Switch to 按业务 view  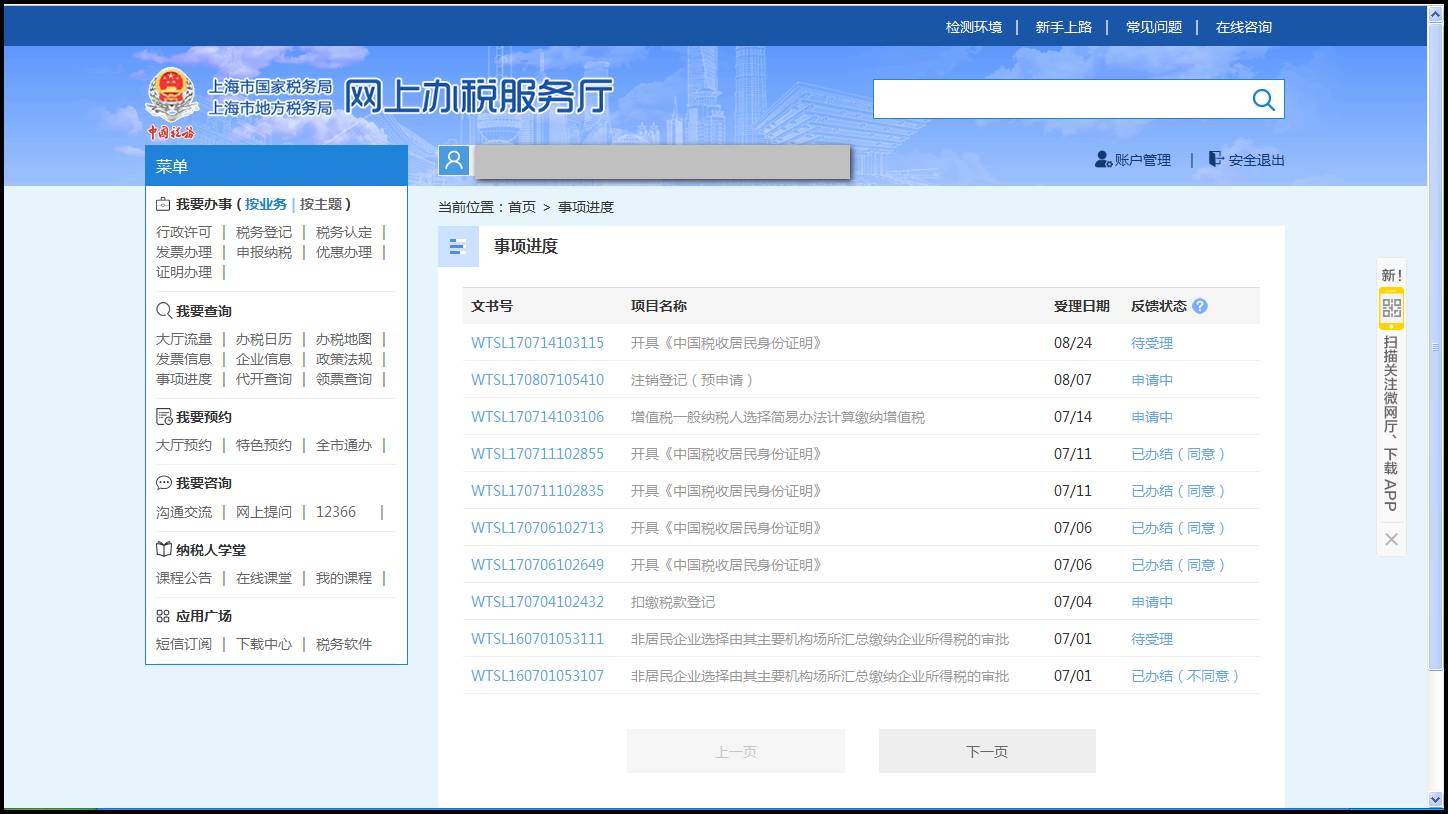coord(266,204)
